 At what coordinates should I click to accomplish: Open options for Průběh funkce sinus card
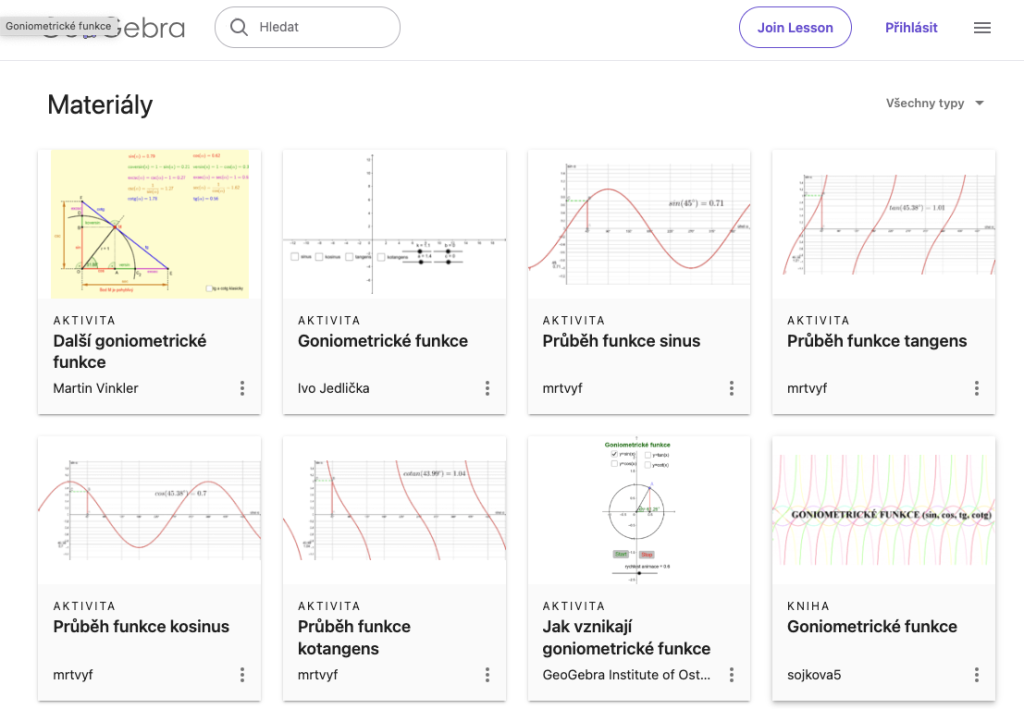(x=732, y=388)
